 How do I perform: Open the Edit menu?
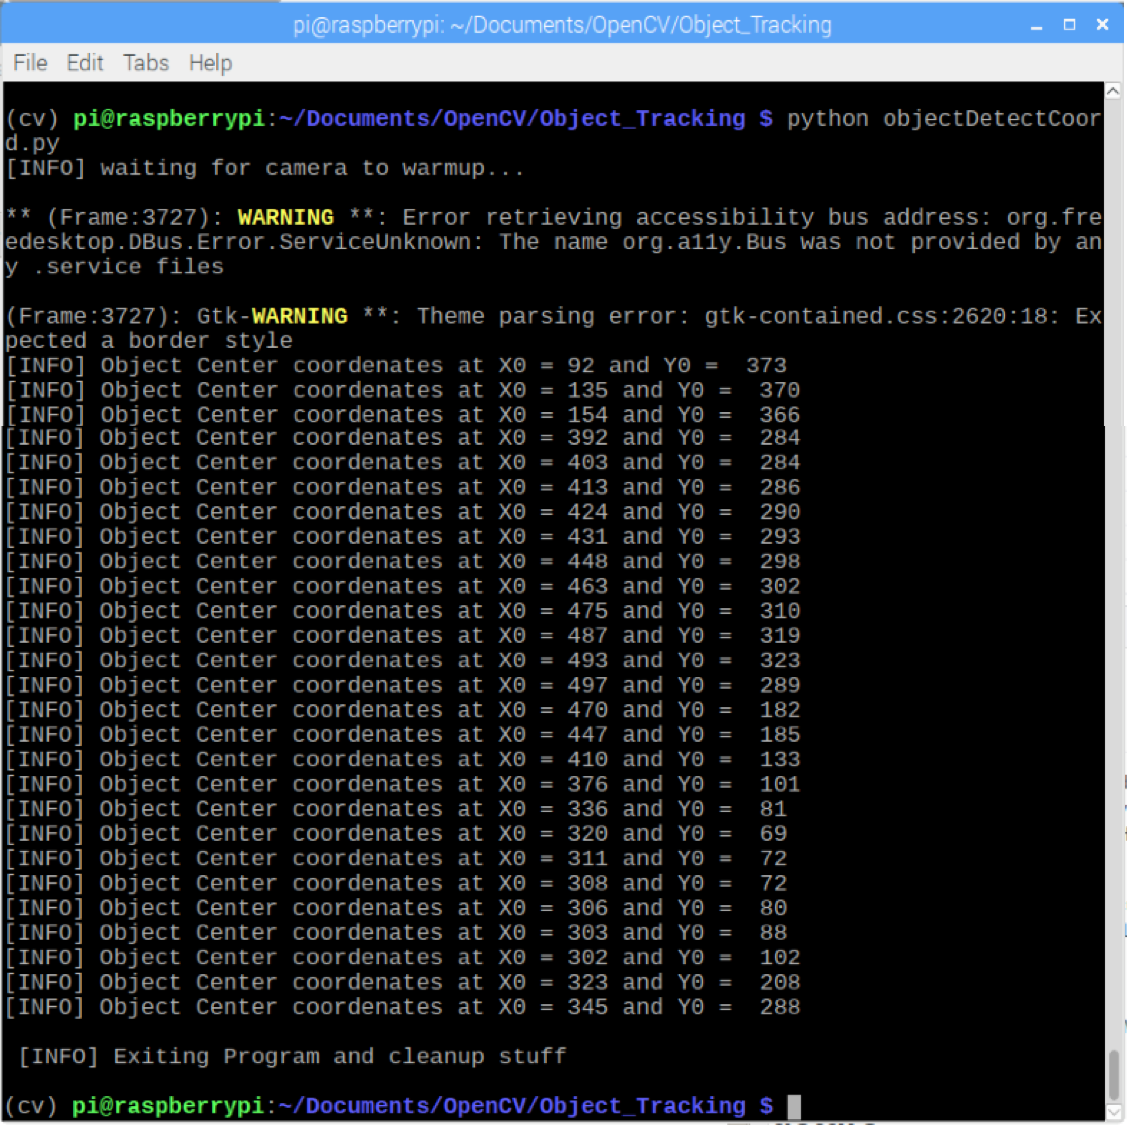click(85, 62)
